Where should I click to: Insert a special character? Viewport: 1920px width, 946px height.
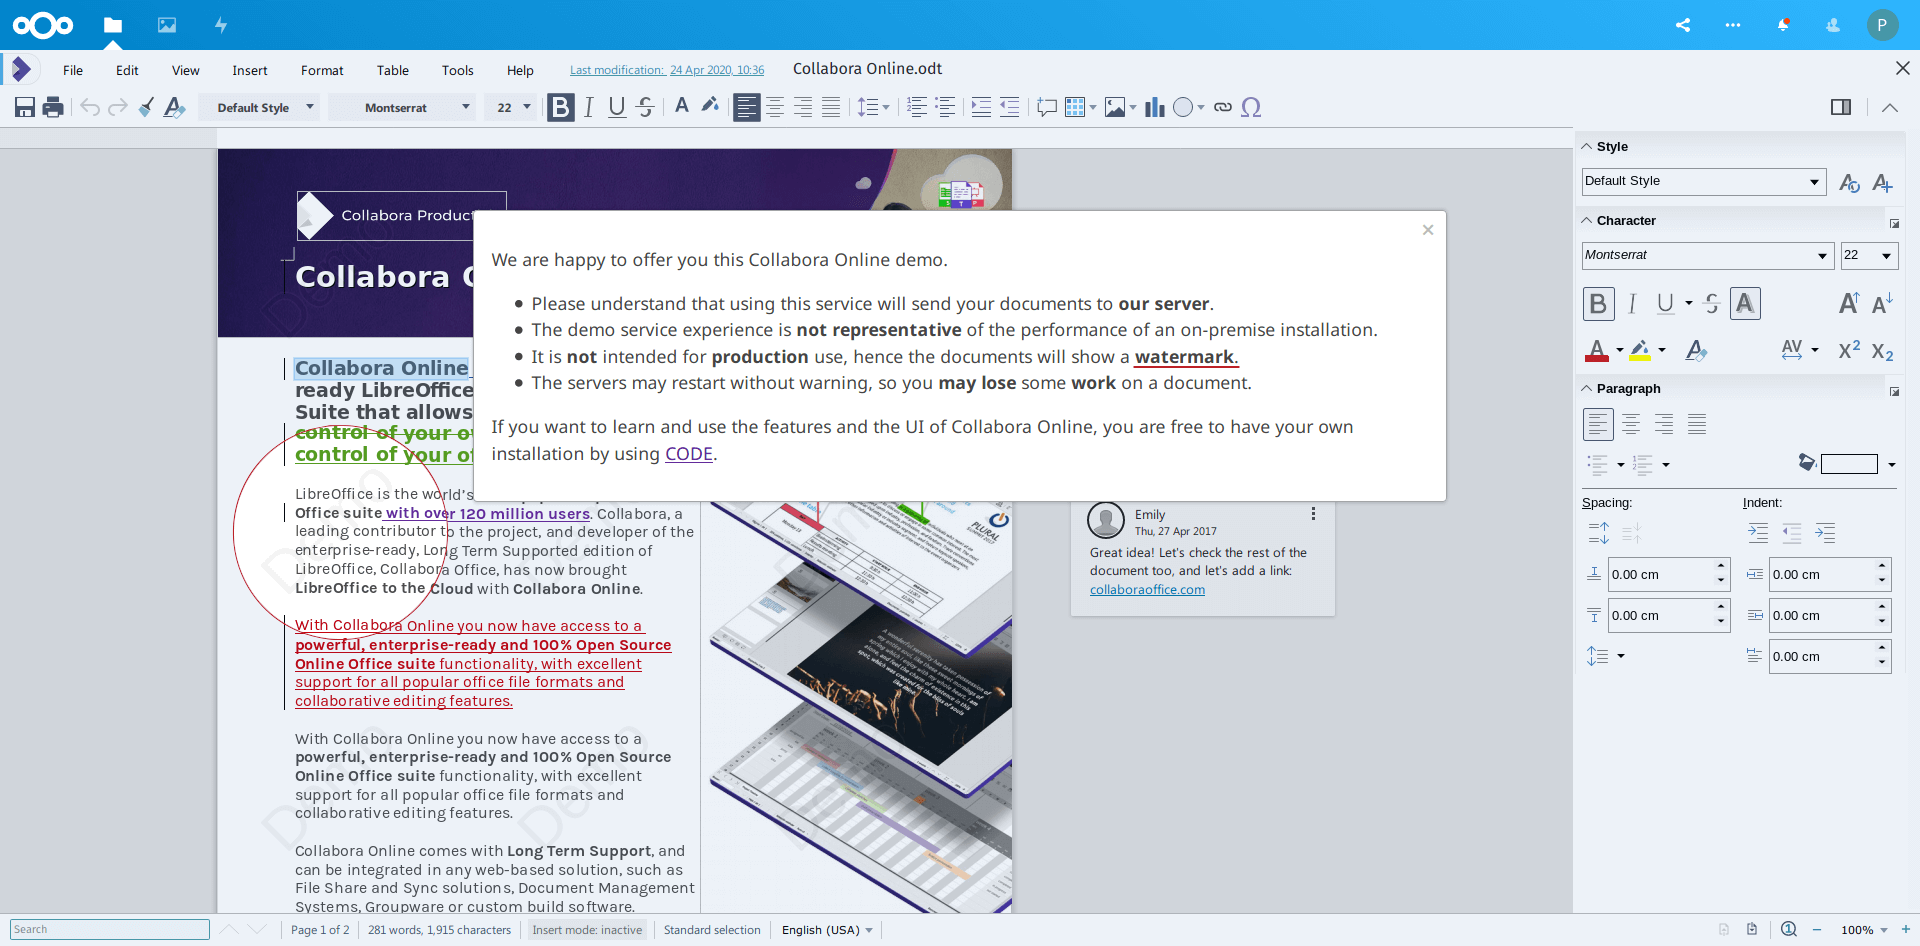[x=1252, y=107]
